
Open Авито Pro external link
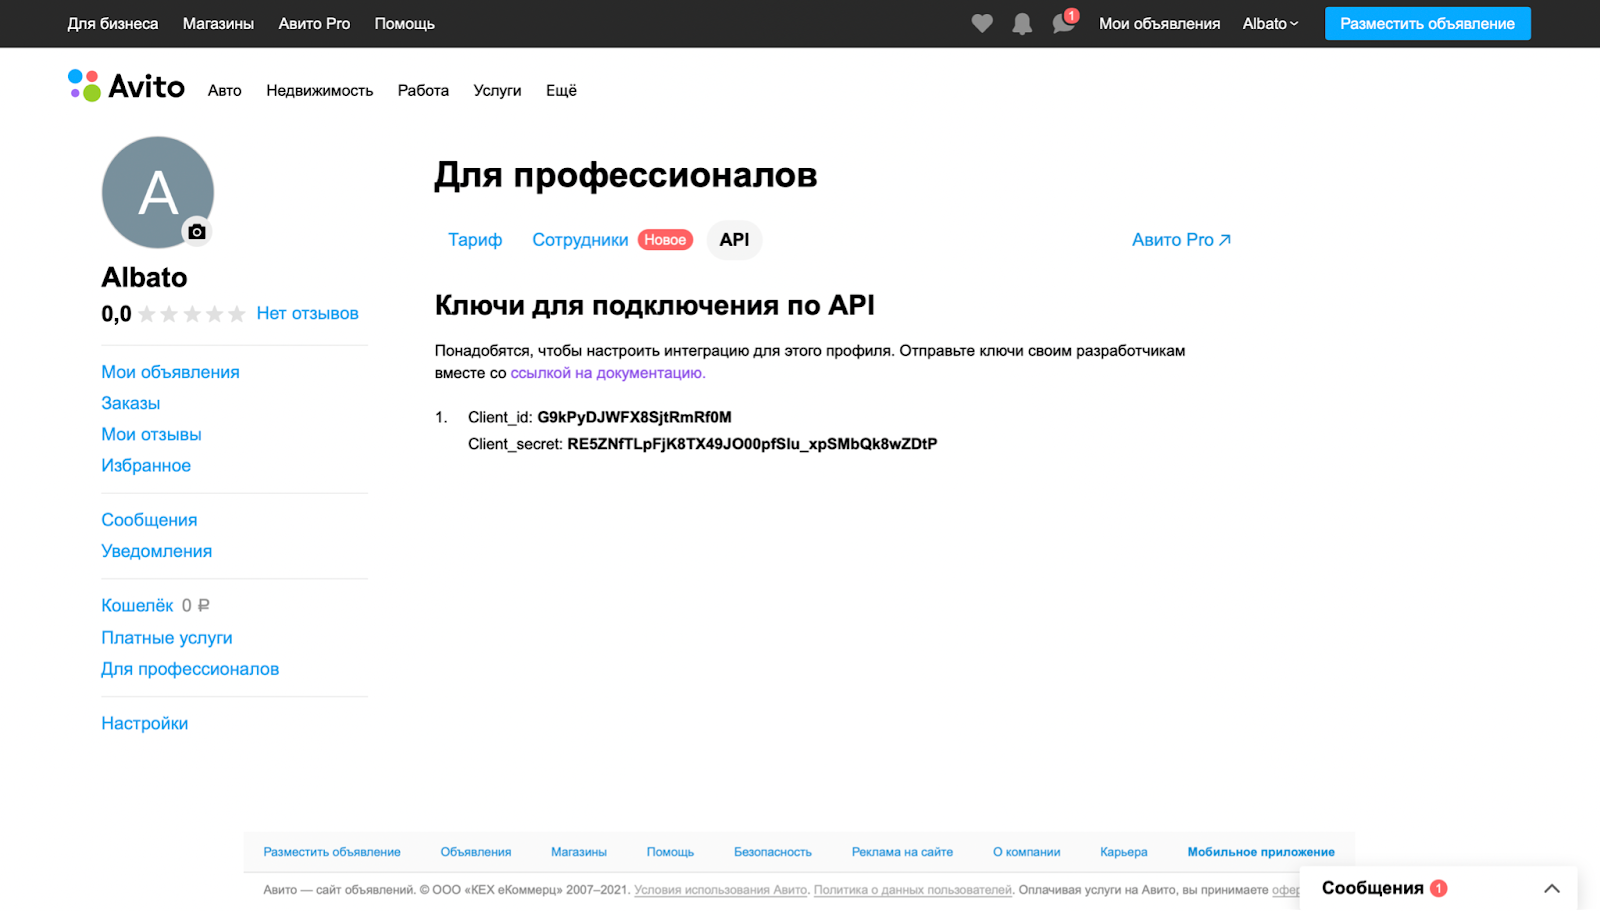pos(1181,240)
